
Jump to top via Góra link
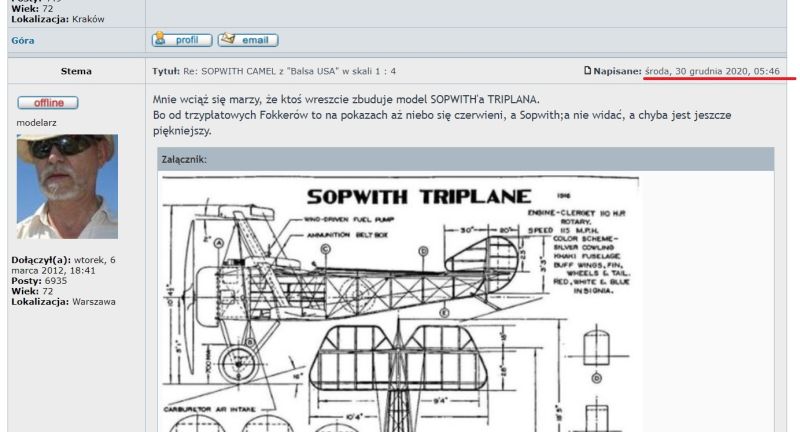tap(23, 40)
